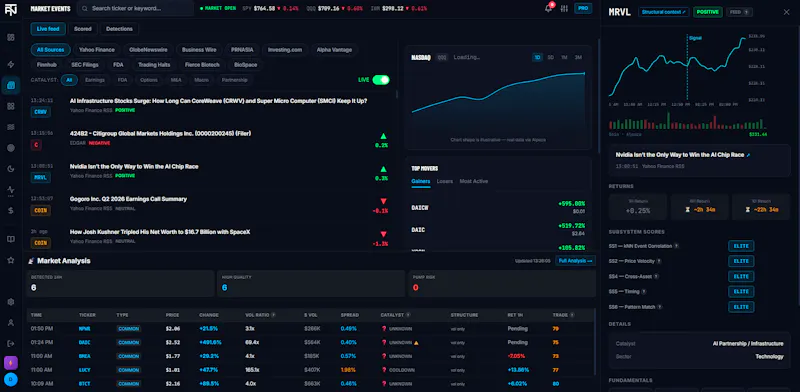Select the 3M chart range

(x=578, y=58)
